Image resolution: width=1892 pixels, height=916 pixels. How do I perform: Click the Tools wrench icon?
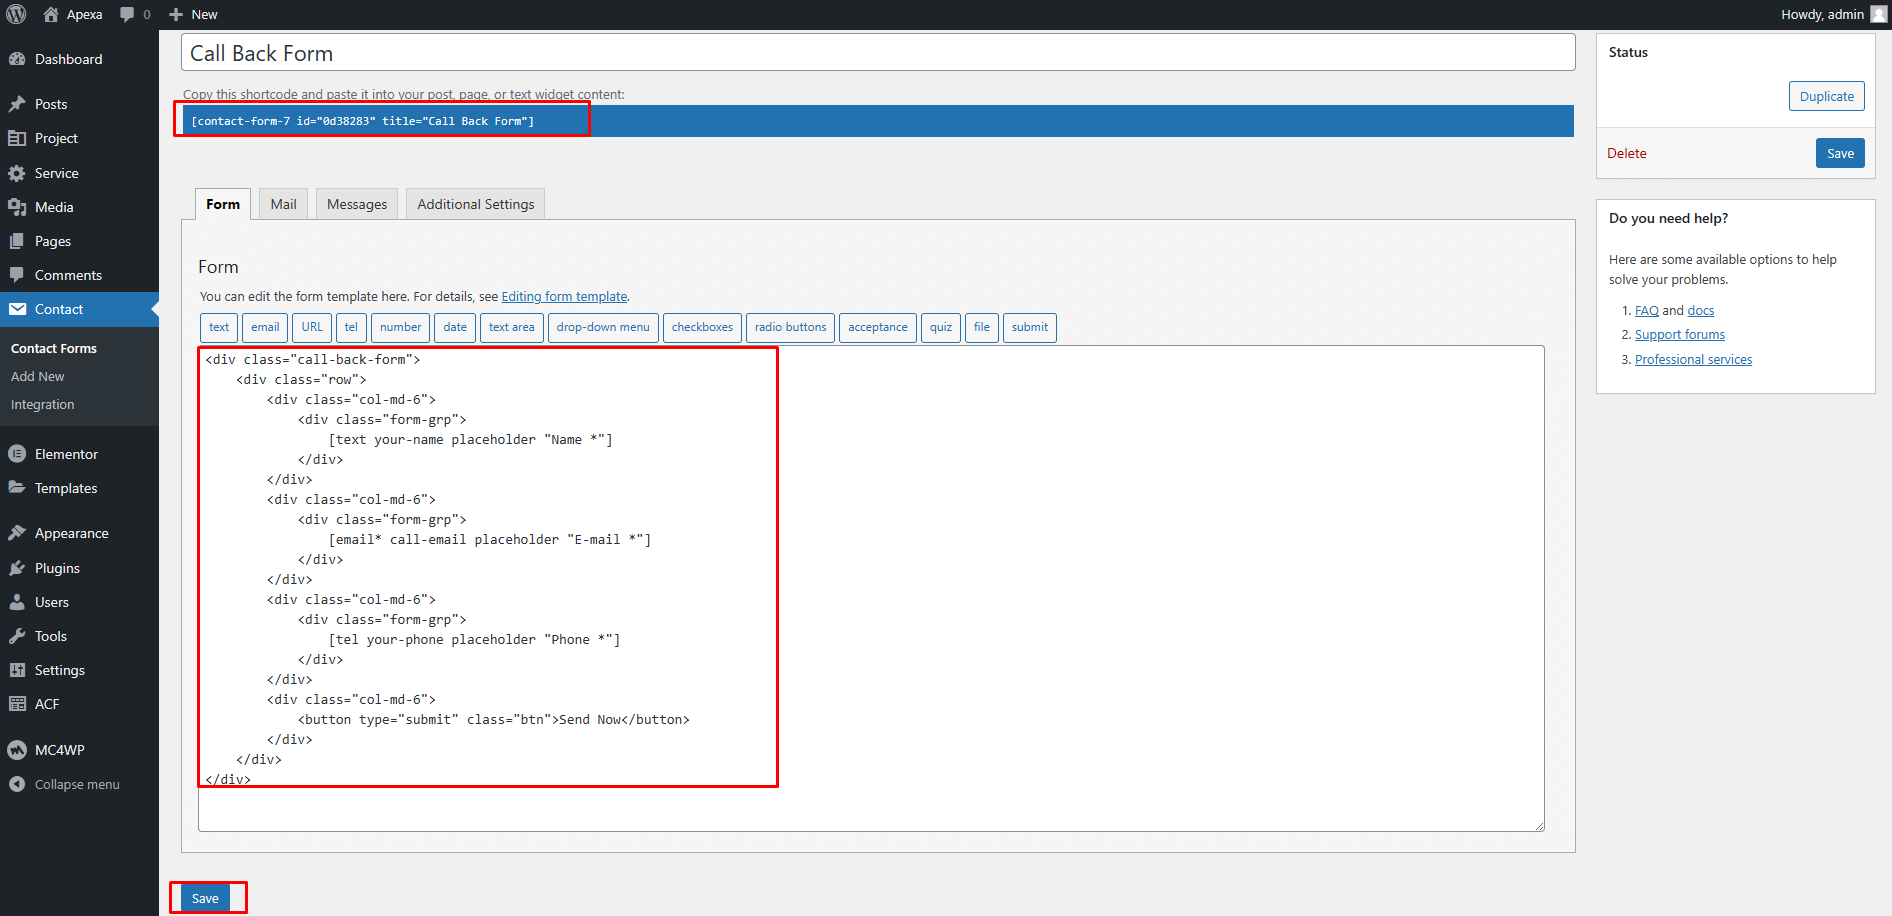[x=17, y=636]
